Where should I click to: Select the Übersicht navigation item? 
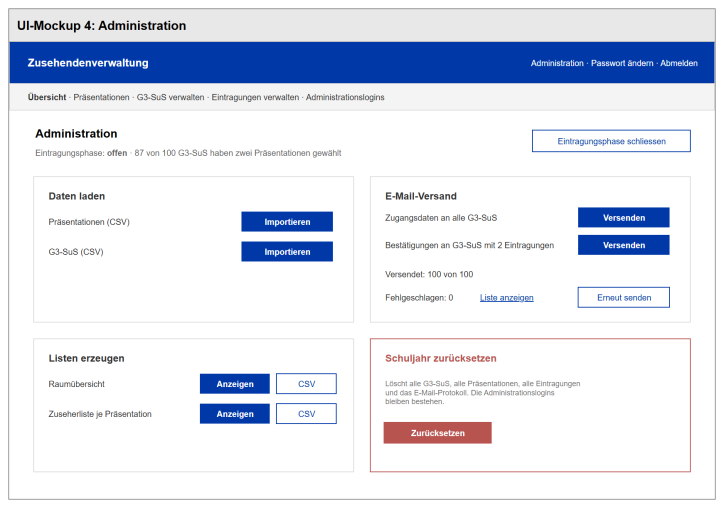[47, 97]
